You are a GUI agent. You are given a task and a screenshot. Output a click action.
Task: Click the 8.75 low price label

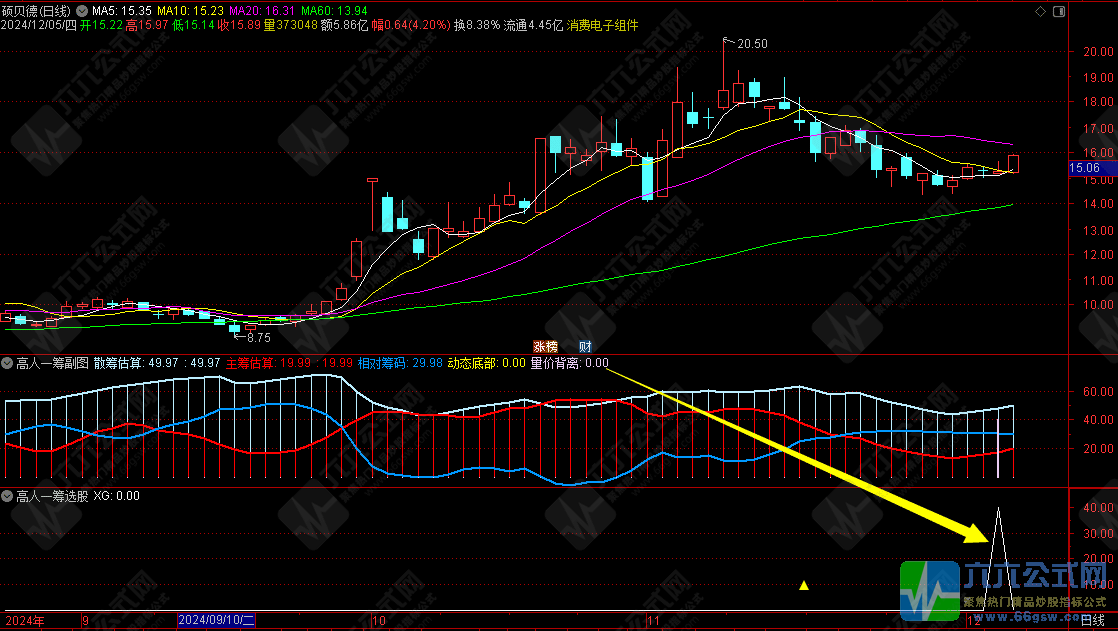pos(257,339)
